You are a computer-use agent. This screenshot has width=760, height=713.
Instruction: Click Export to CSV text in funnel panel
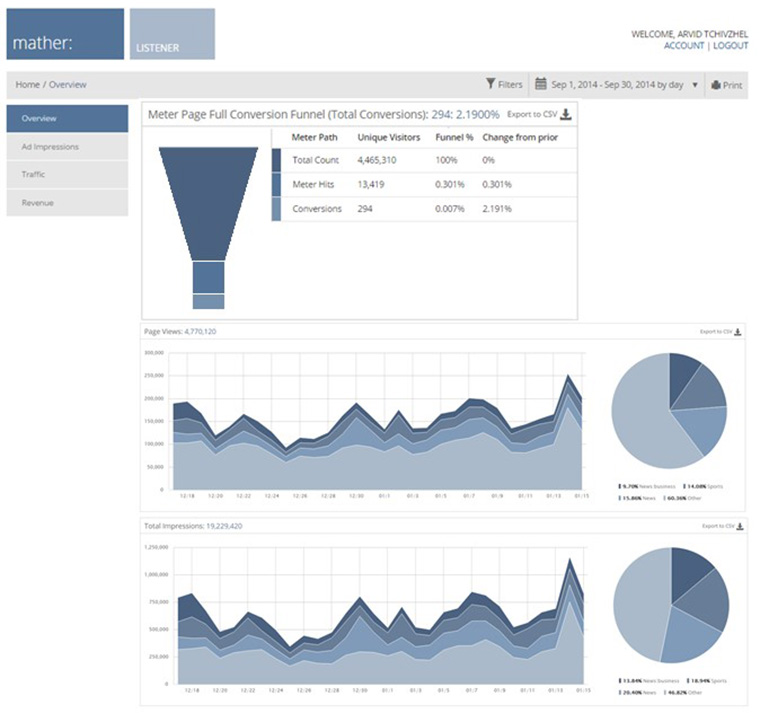coord(532,114)
